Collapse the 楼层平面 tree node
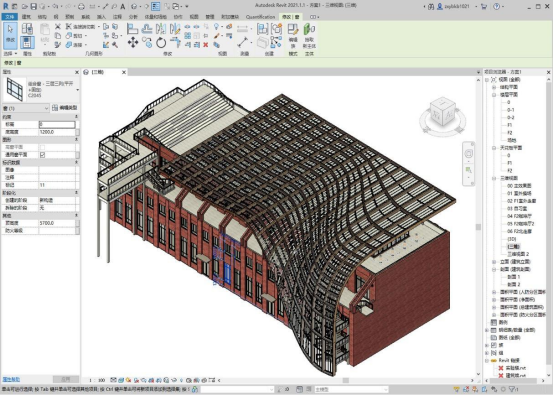Viewport: 554px width, 395px height. point(494,95)
